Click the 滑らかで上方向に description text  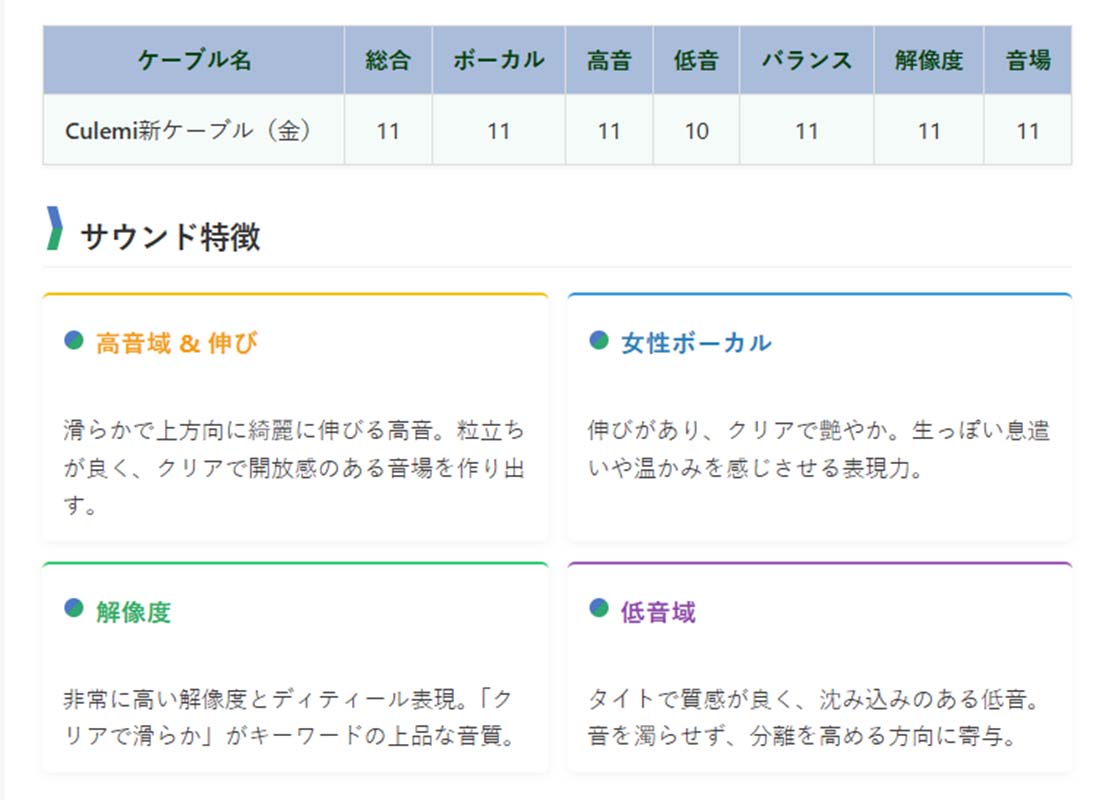tap(294, 467)
